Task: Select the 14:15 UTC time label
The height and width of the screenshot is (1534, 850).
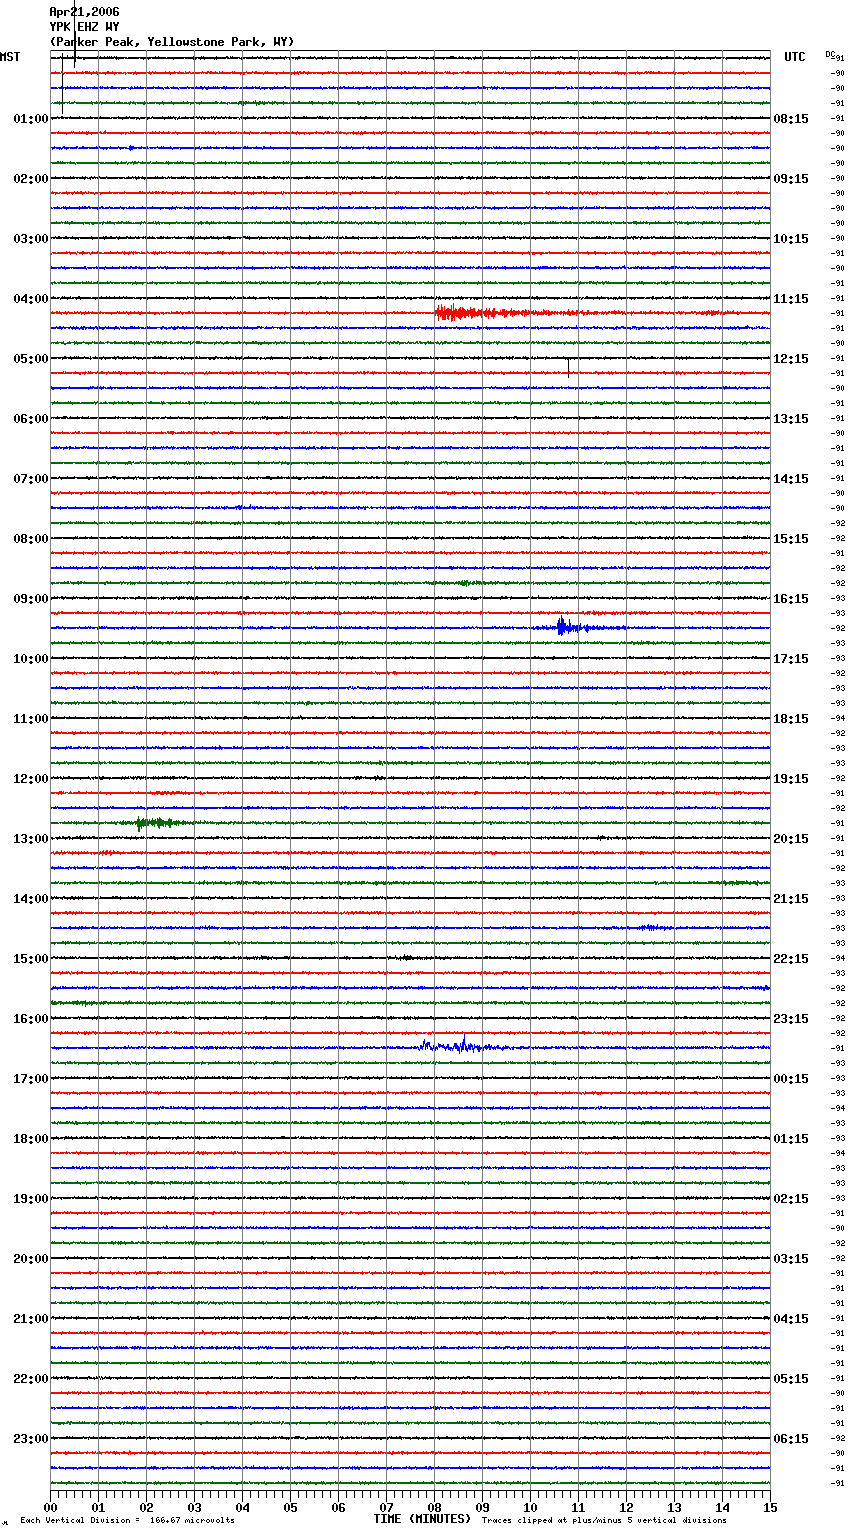Action: click(x=791, y=479)
